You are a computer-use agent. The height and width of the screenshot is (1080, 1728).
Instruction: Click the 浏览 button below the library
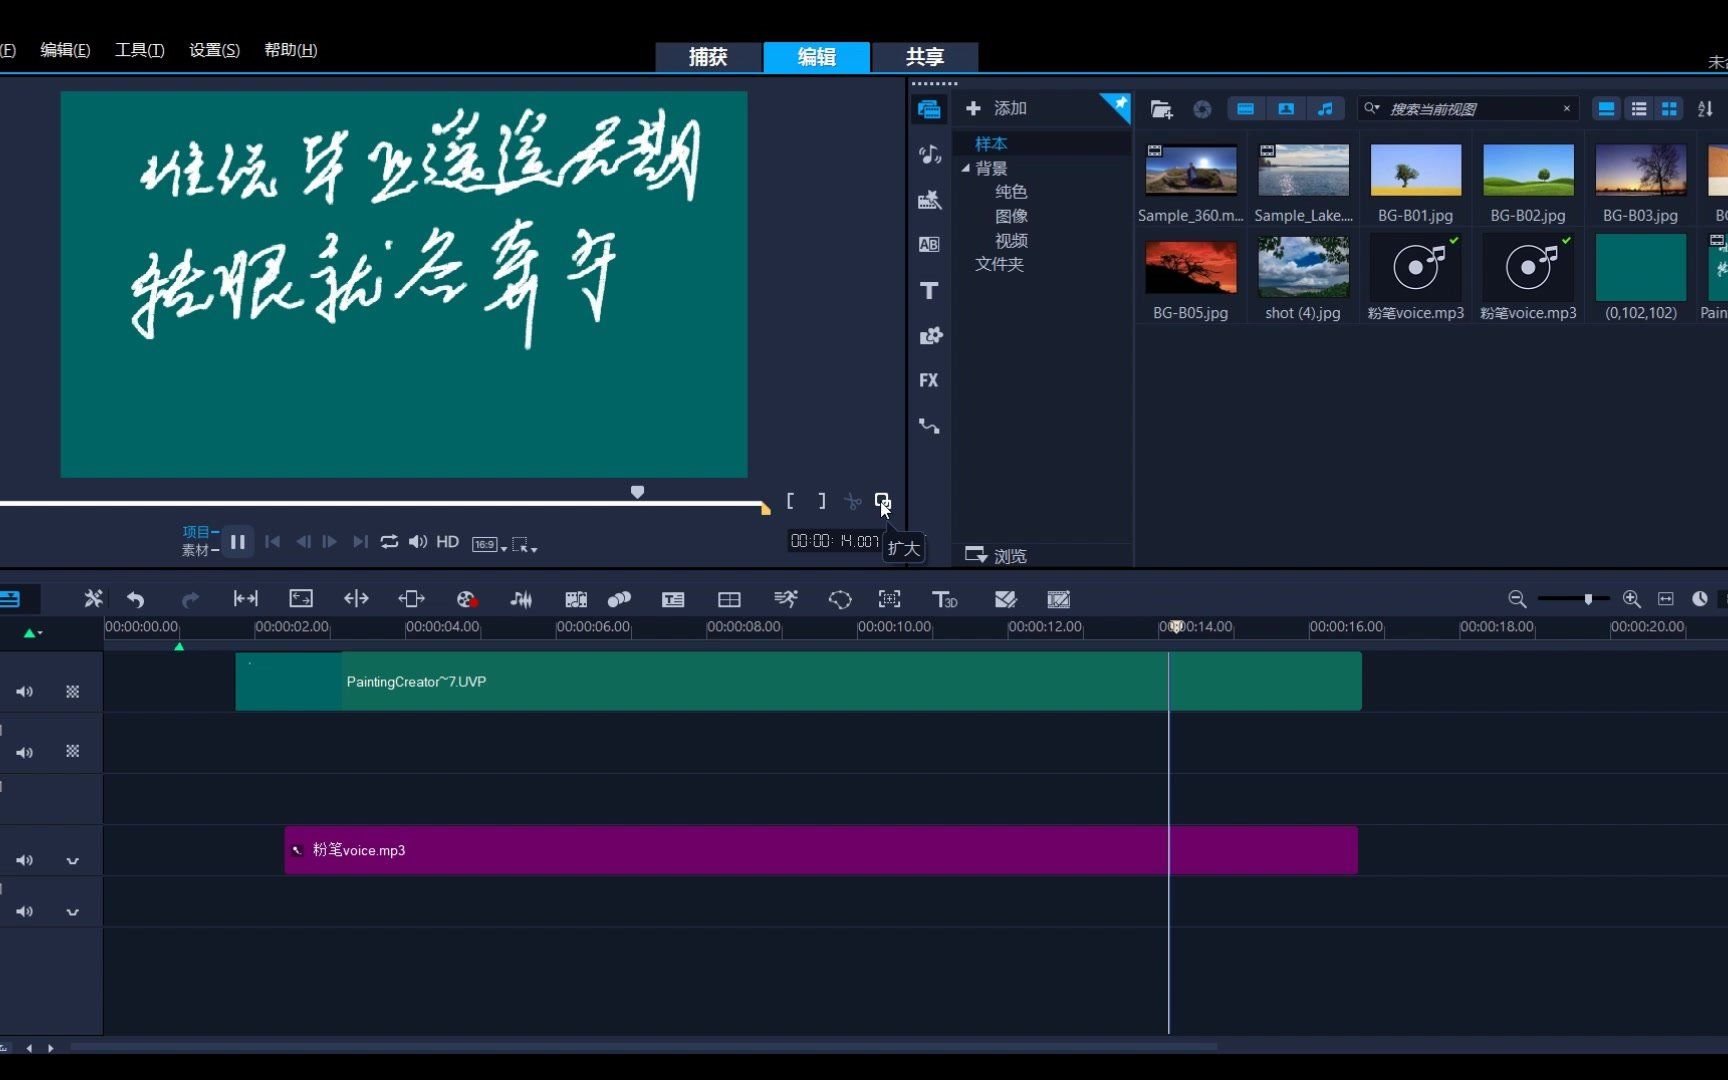(1009, 555)
